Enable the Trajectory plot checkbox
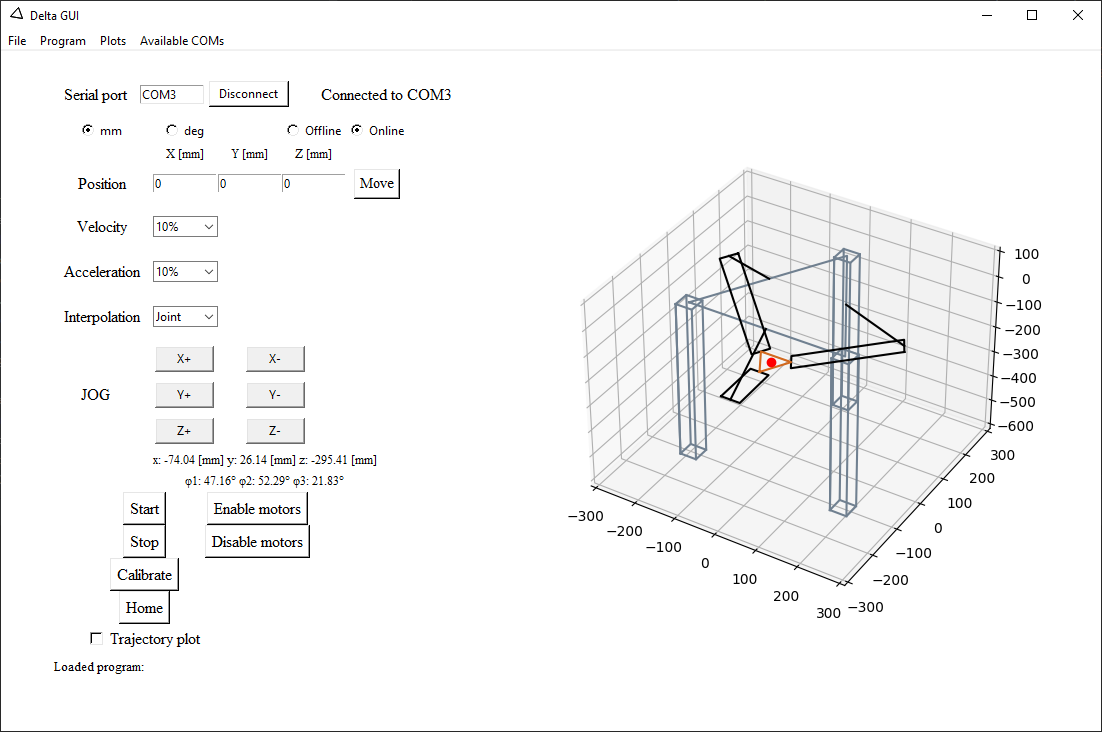This screenshot has width=1102, height=732. (x=96, y=639)
